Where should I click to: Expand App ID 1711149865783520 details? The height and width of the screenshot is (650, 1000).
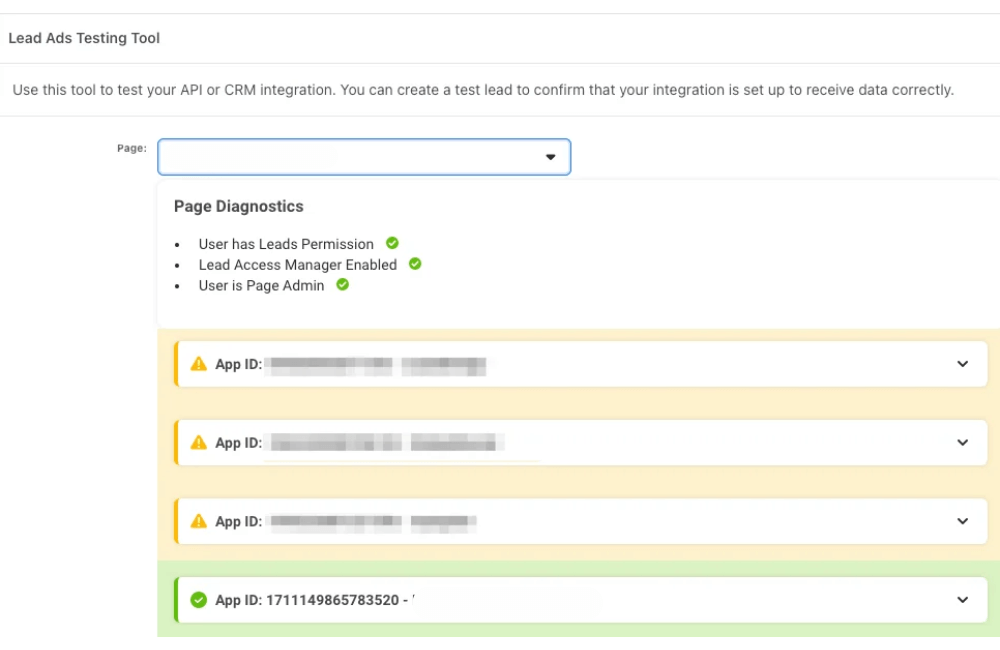click(962, 600)
